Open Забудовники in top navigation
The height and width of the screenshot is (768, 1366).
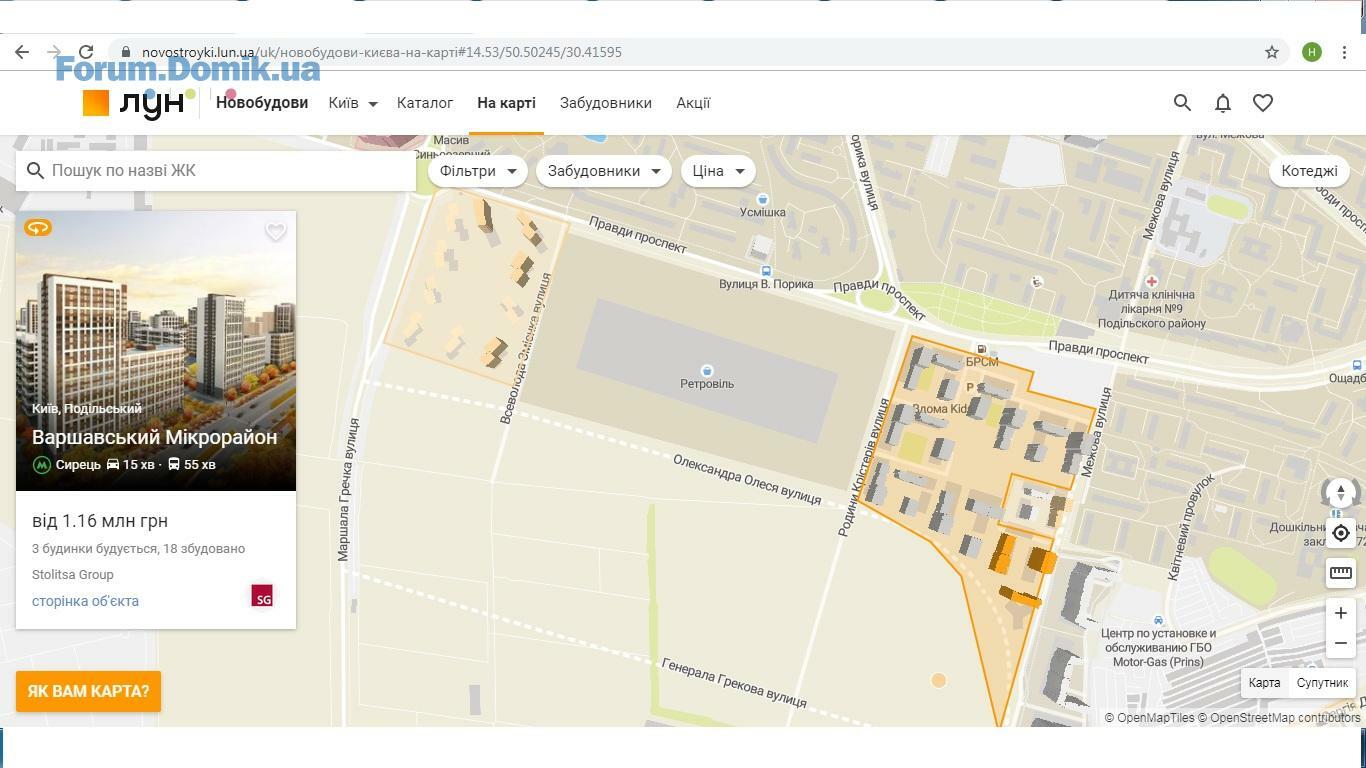(606, 102)
